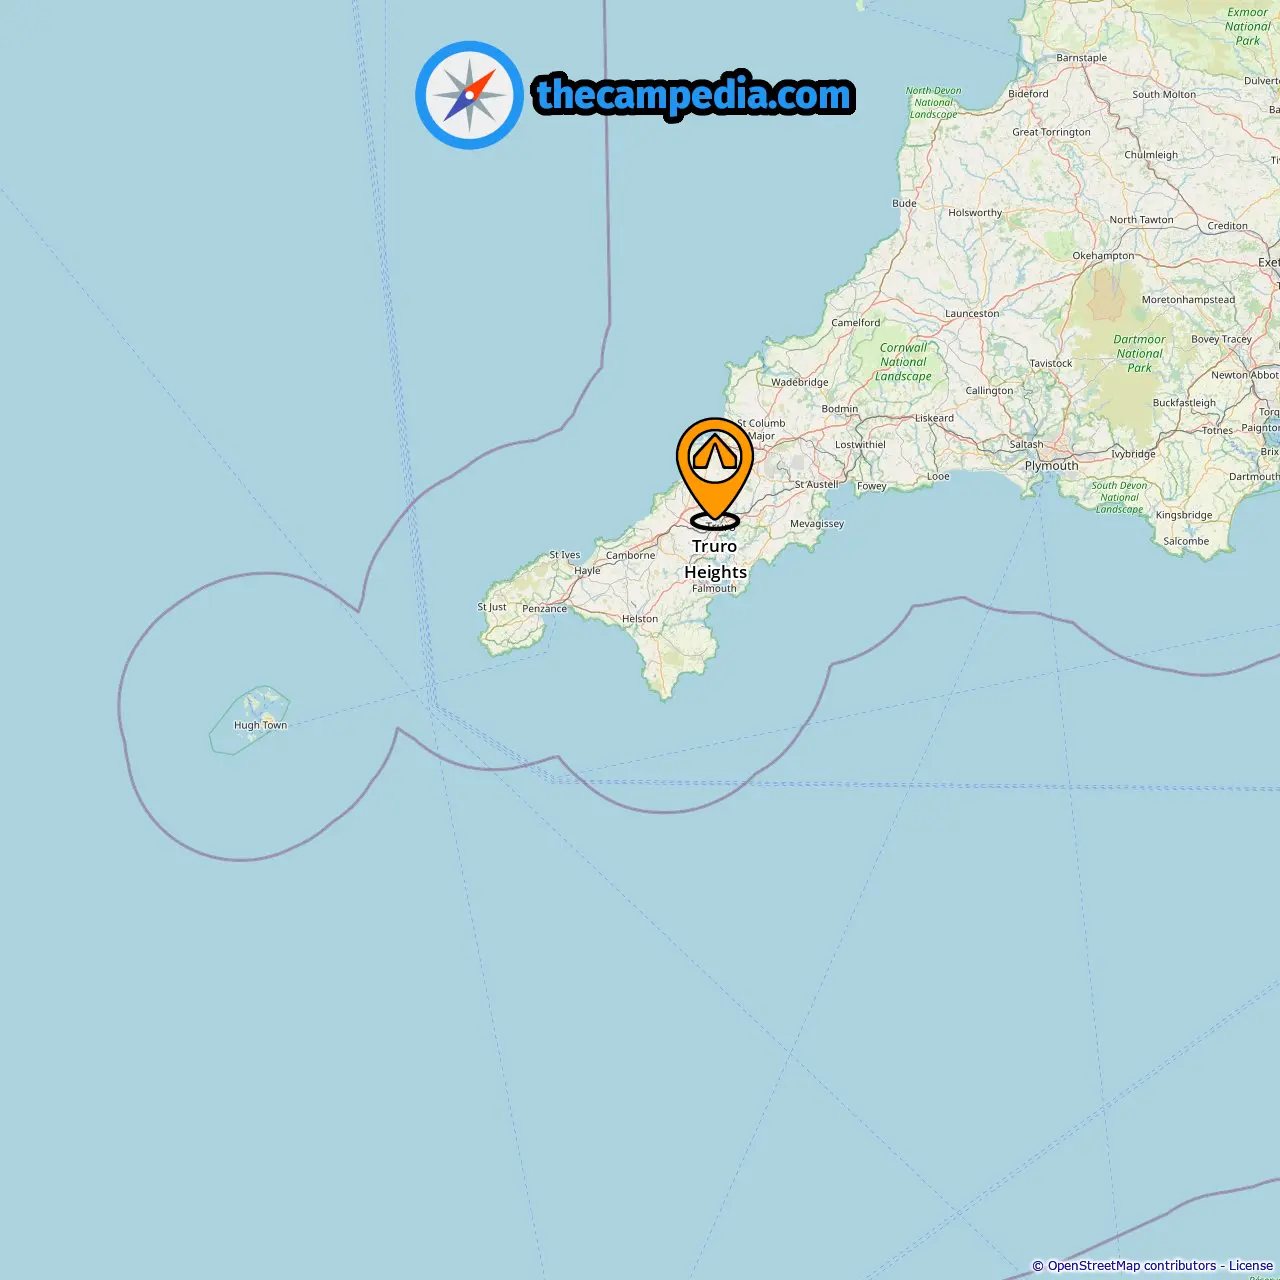Click the Barnstaple town label
The height and width of the screenshot is (1280, 1280).
[x=1082, y=58]
